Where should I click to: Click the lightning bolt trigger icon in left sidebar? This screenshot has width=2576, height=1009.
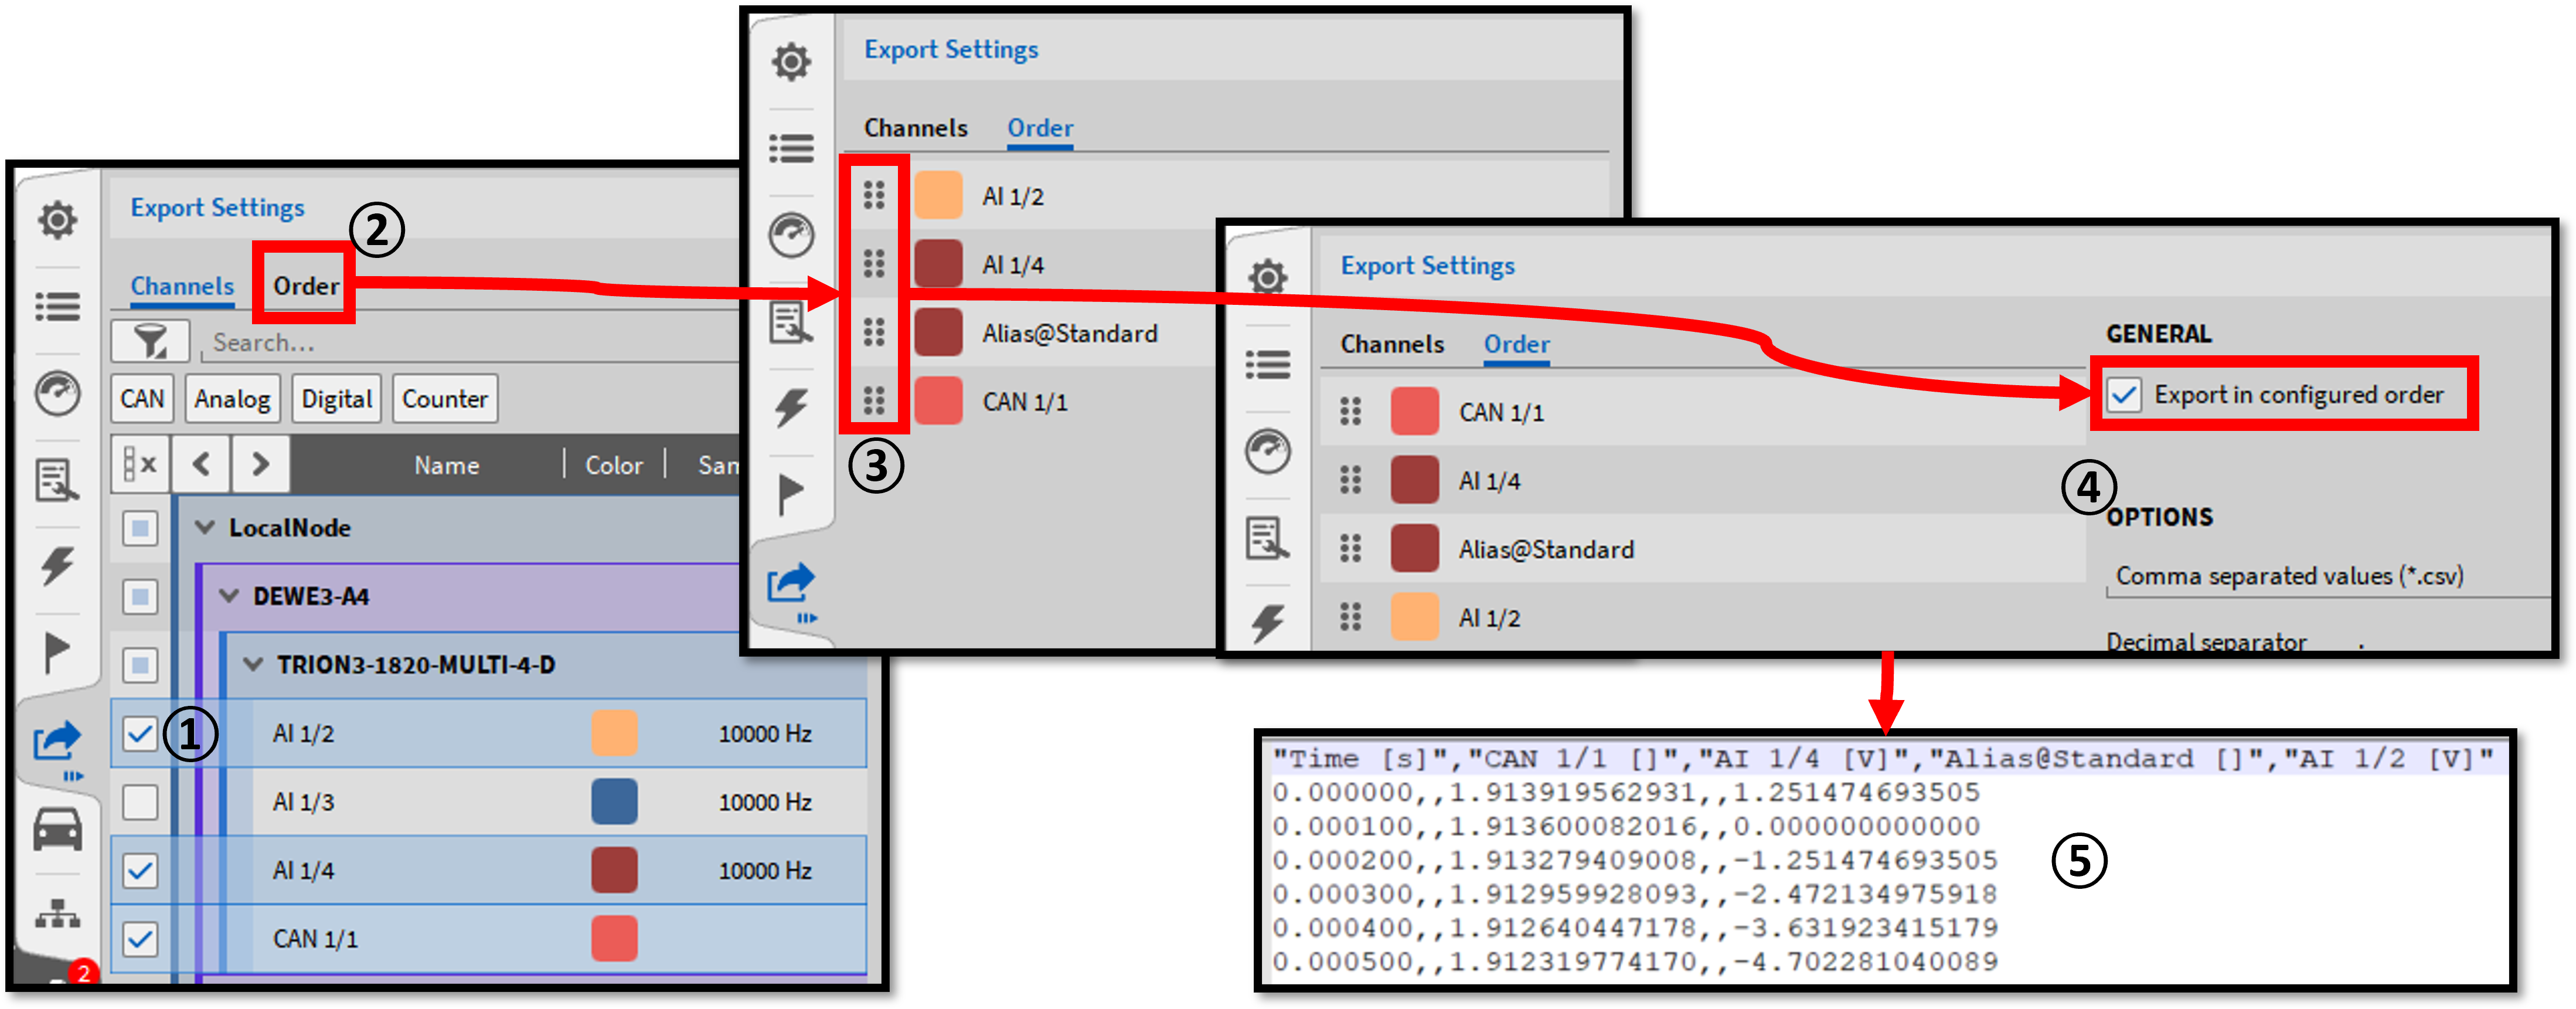(x=58, y=565)
